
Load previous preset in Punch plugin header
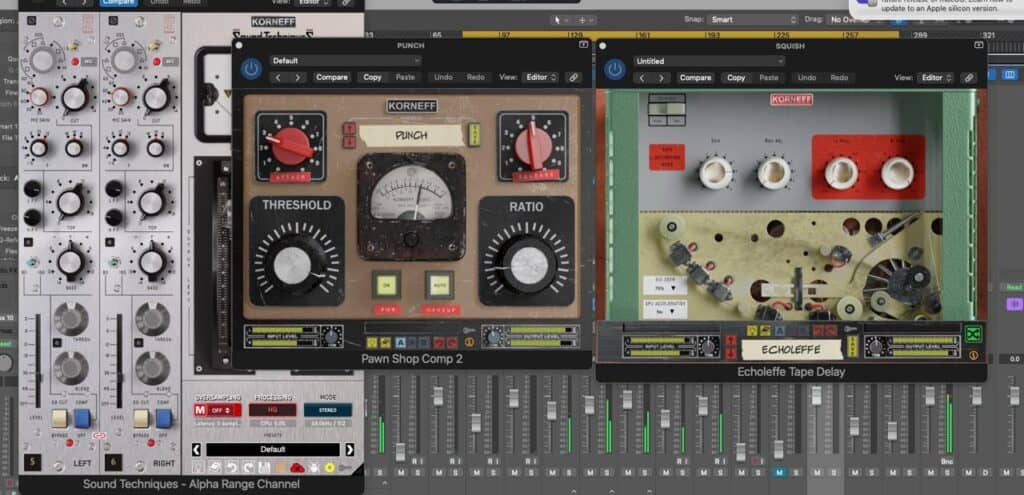pos(278,77)
